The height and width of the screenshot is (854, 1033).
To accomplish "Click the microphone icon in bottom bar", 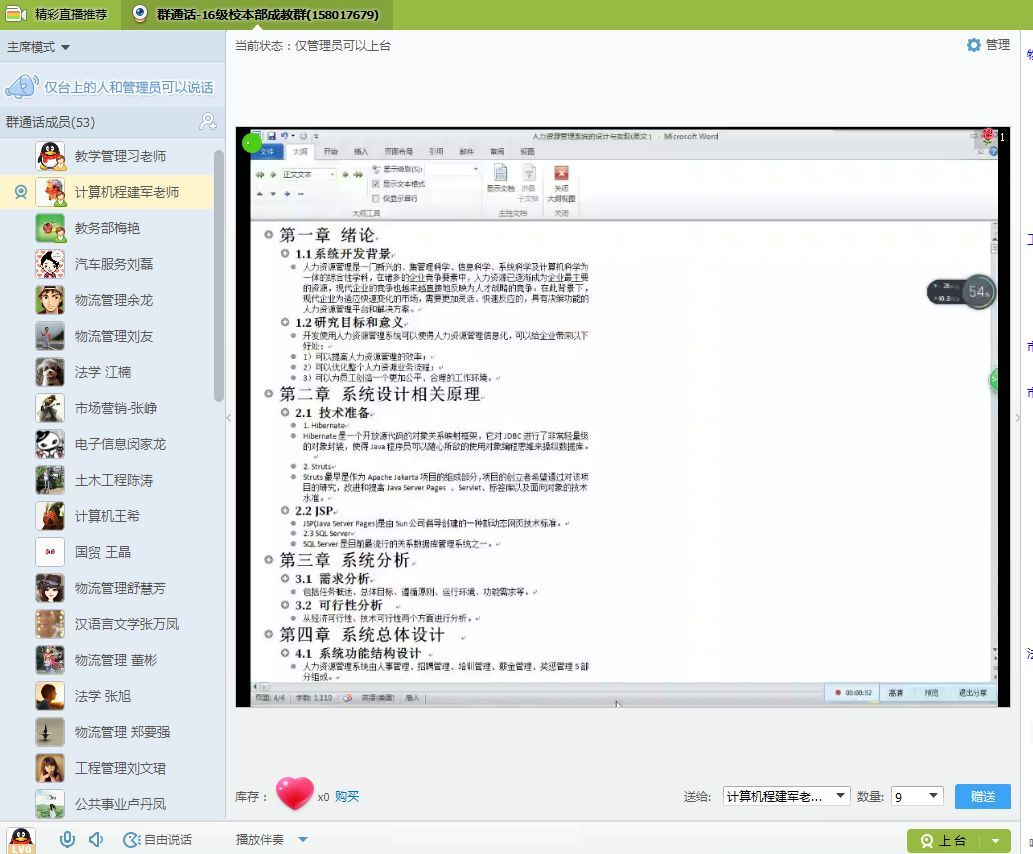I will pyautogui.click(x=67, y=840).
